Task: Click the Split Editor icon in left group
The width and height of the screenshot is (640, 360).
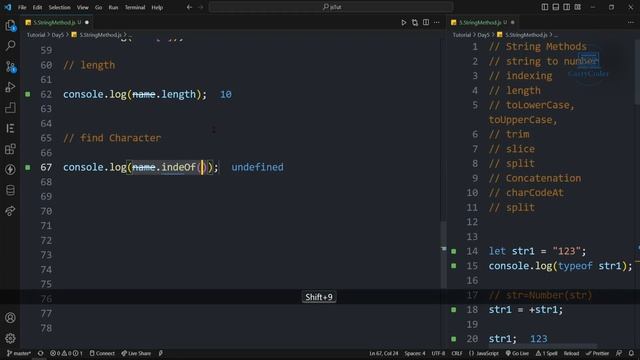Action: 426,22
